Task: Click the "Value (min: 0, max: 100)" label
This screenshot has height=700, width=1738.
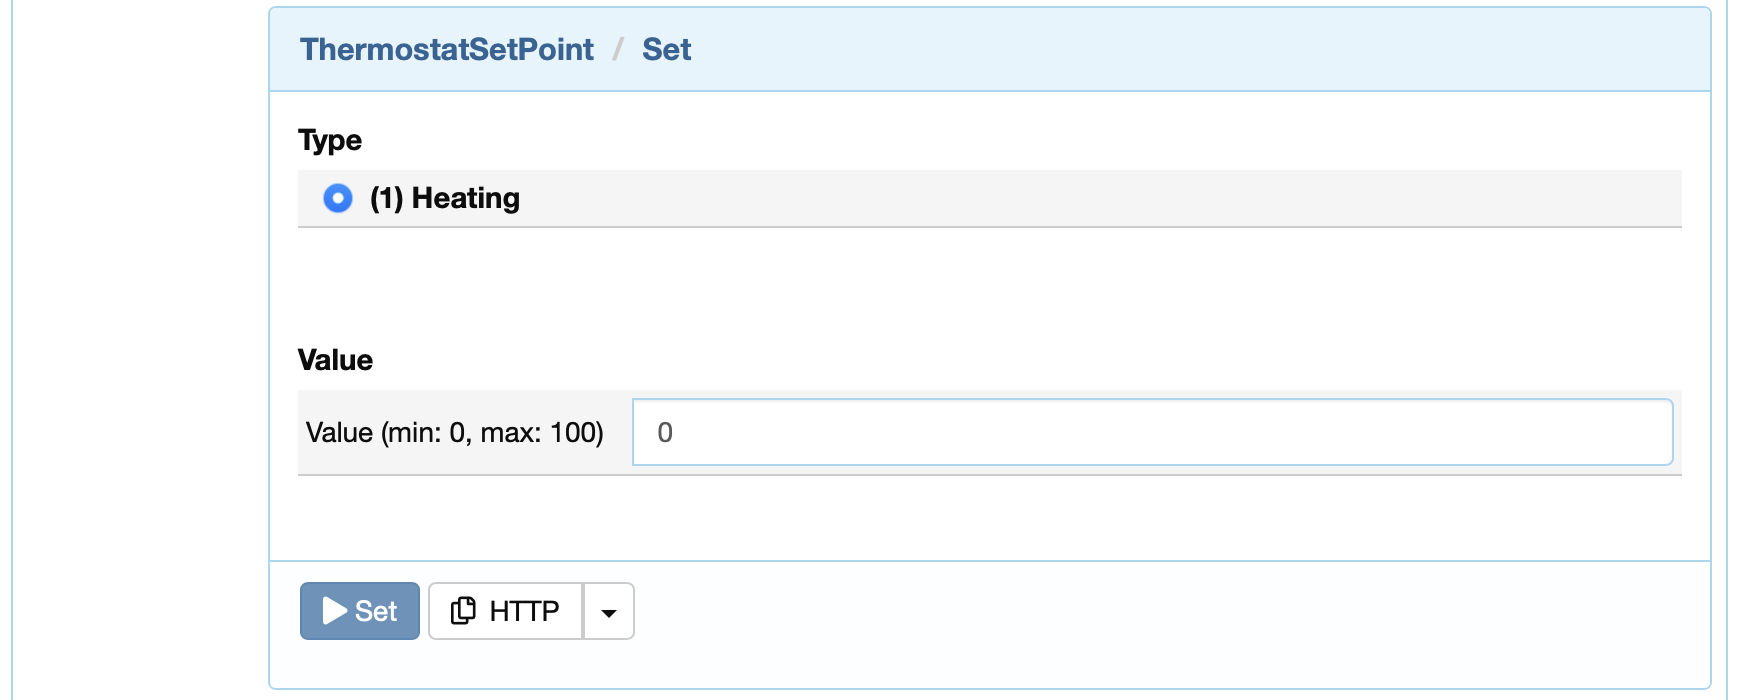Action: 455,432
